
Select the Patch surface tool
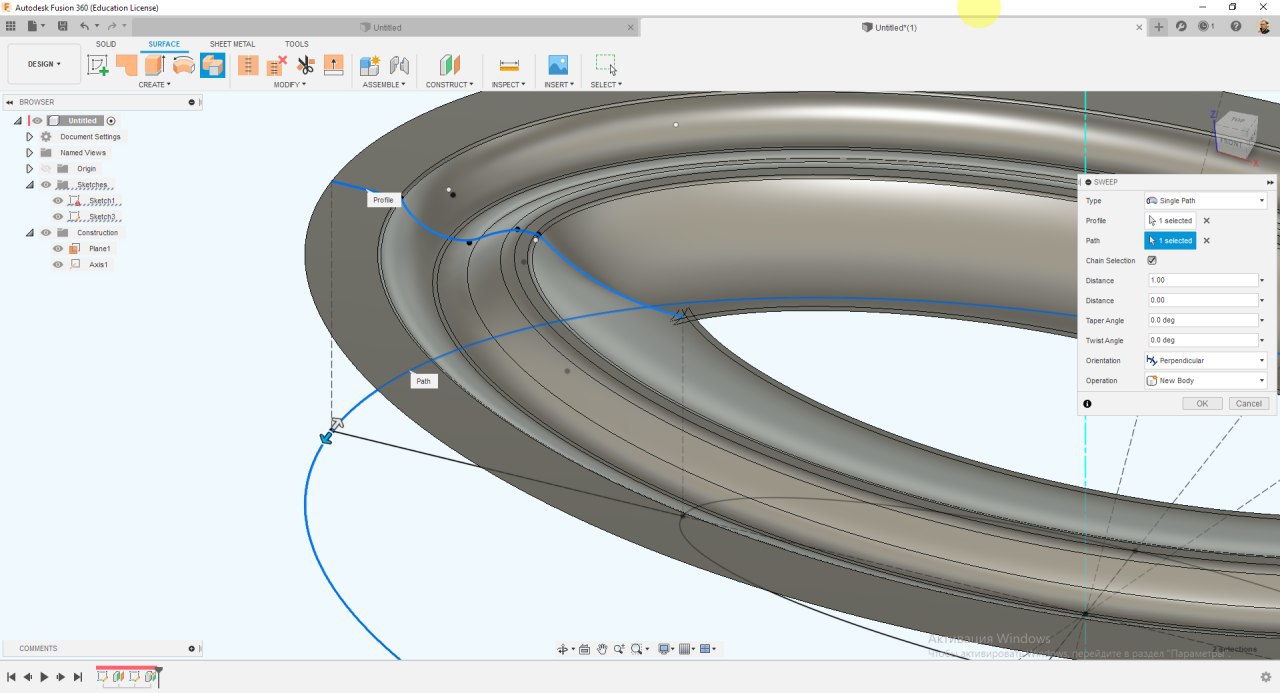127,65
